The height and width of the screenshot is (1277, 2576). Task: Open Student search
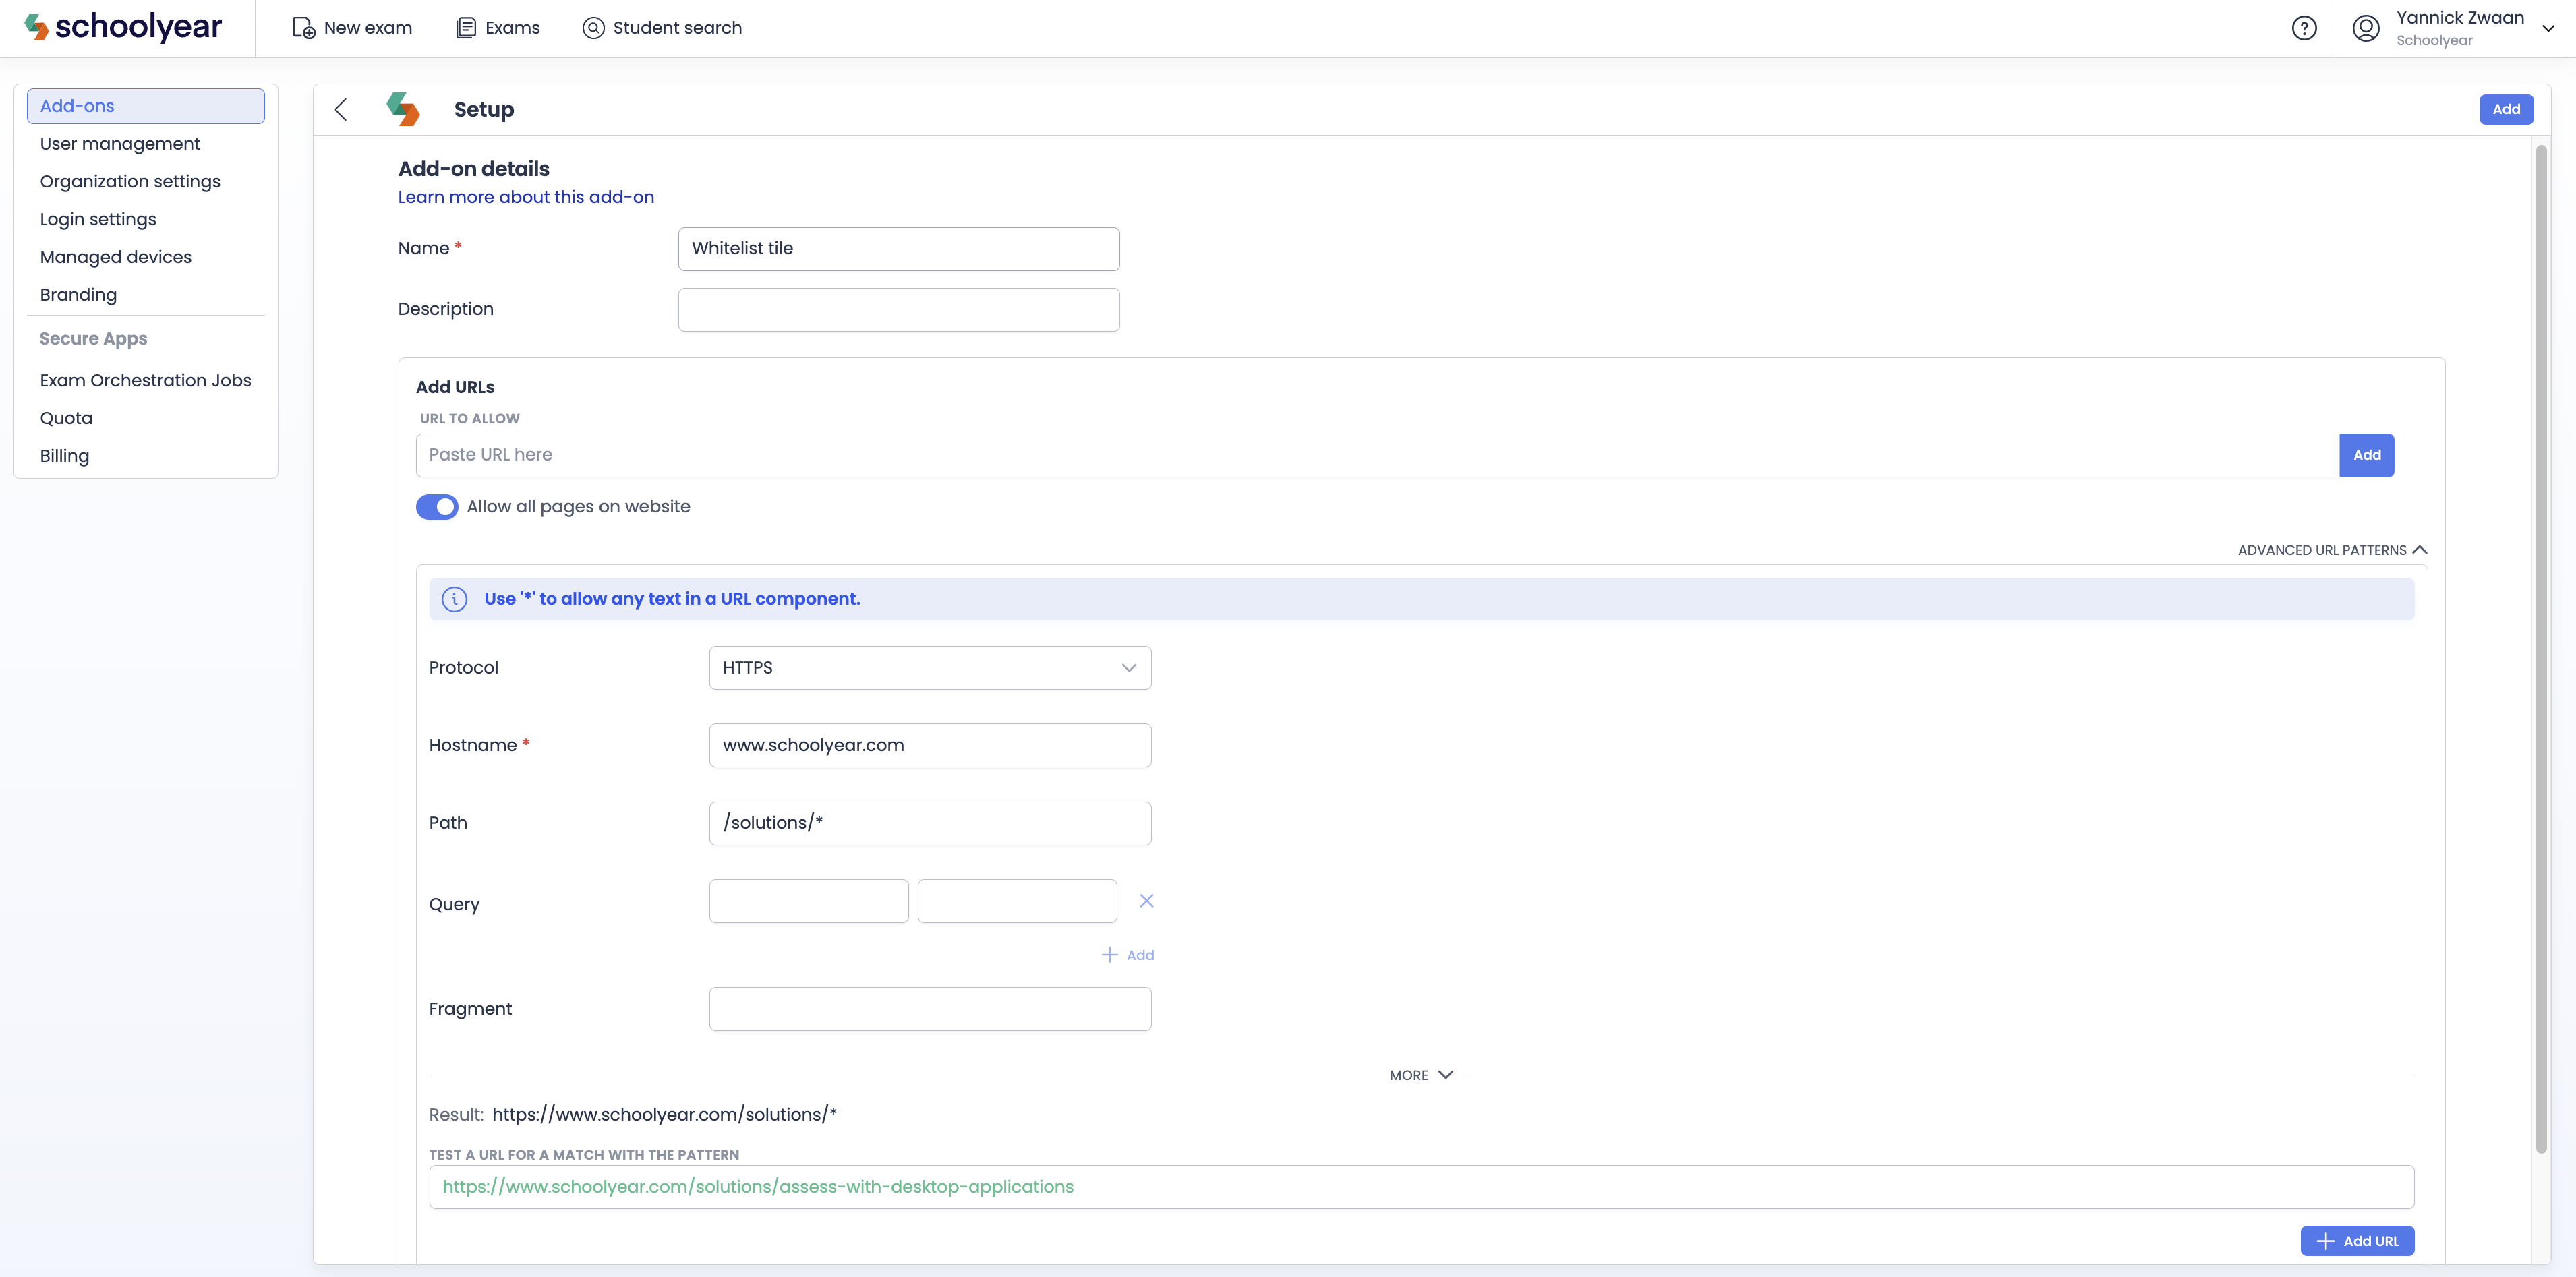coord(662,28)
